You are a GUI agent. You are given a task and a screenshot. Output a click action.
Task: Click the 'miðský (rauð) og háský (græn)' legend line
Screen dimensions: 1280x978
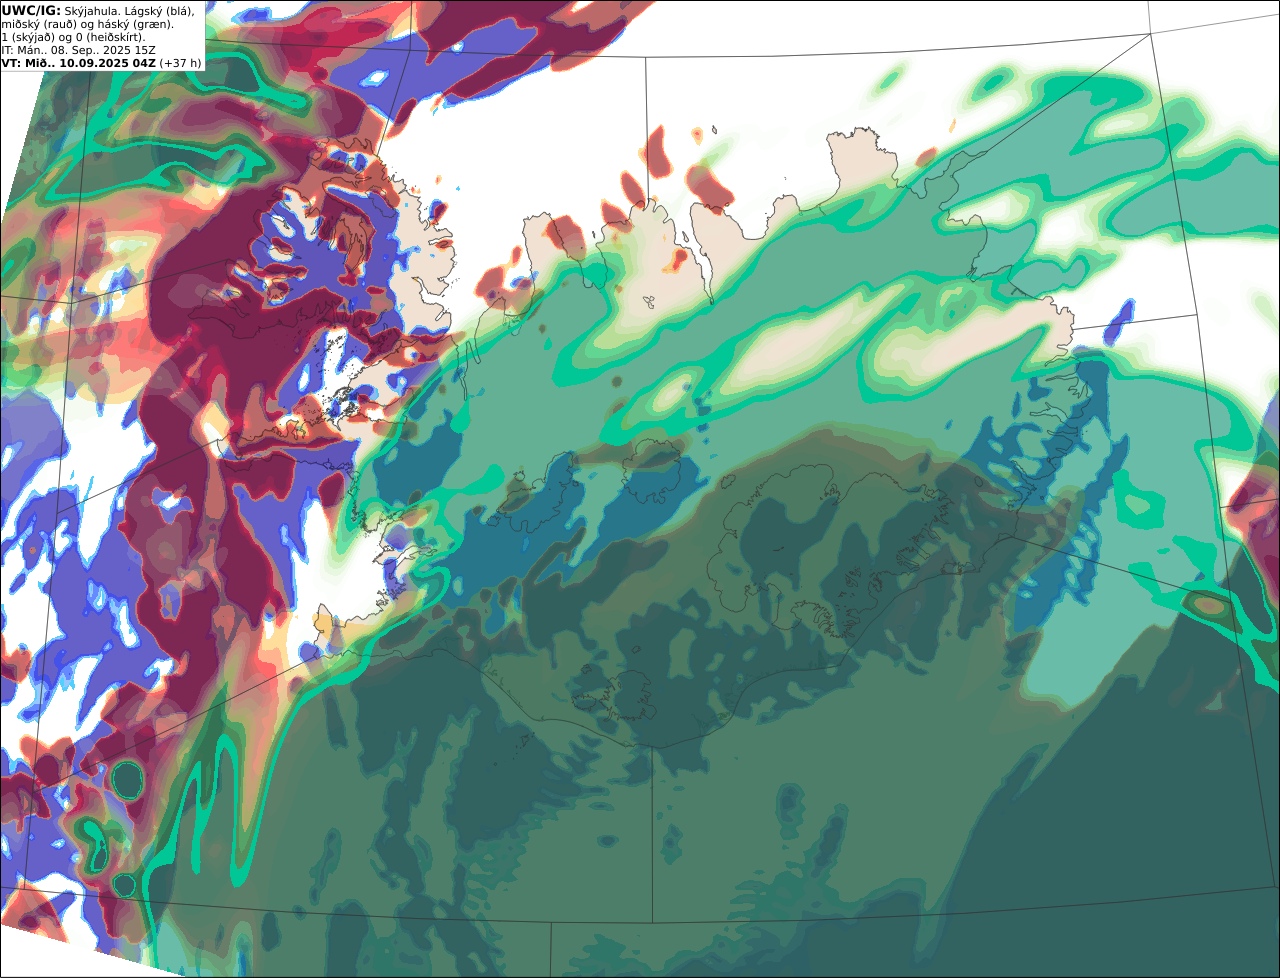tap(87, 24)
